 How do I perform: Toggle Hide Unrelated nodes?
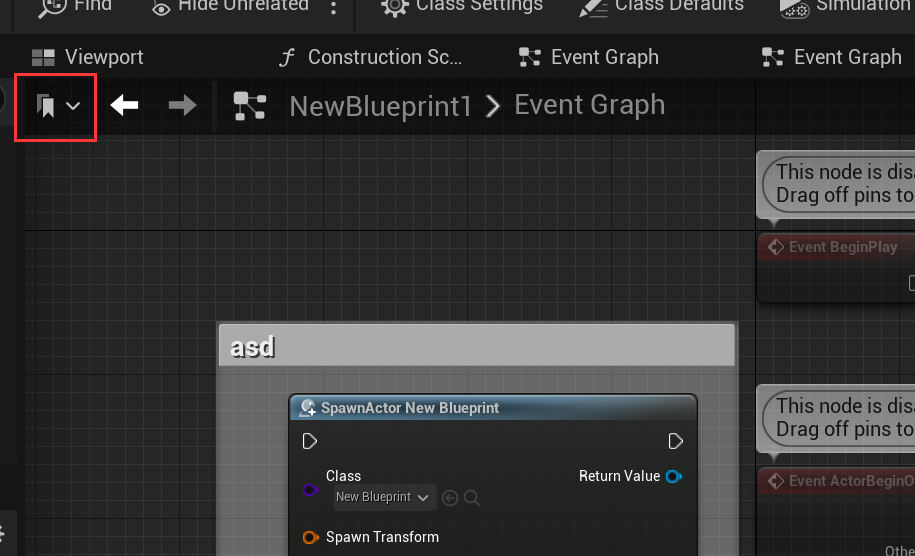click(x=230, y=7)
